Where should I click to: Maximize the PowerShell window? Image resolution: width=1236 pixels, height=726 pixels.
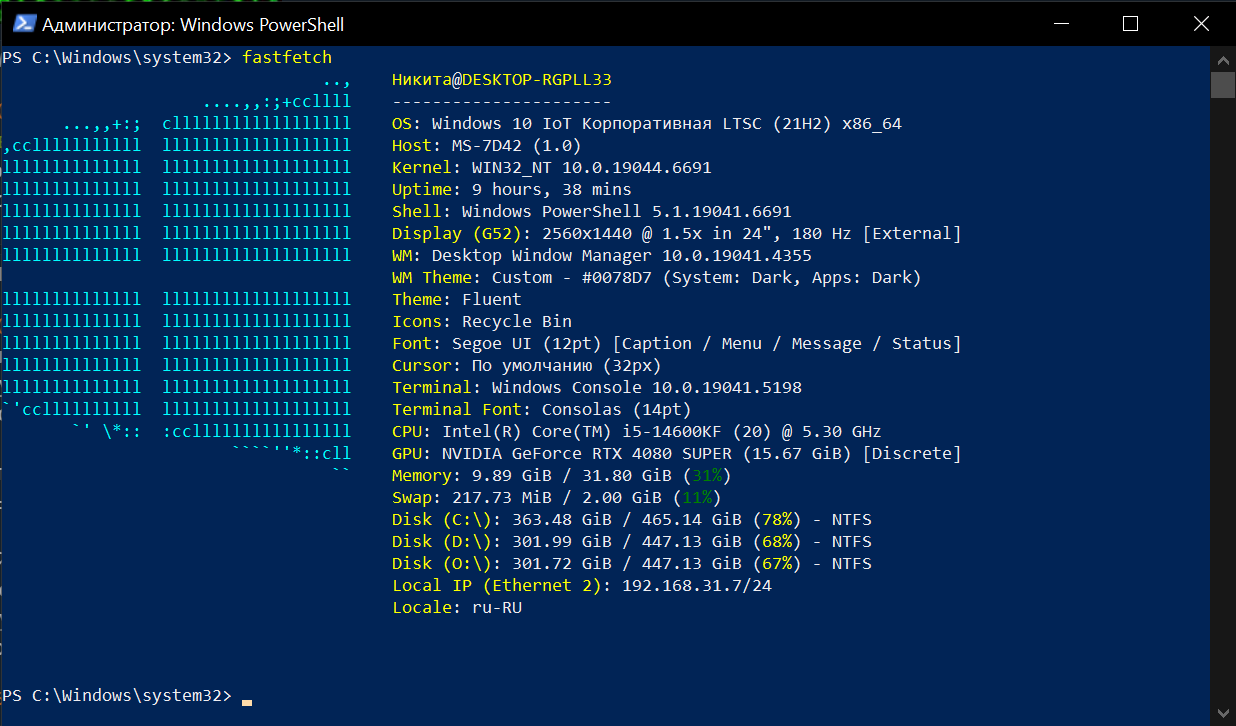click(1130, 23)
